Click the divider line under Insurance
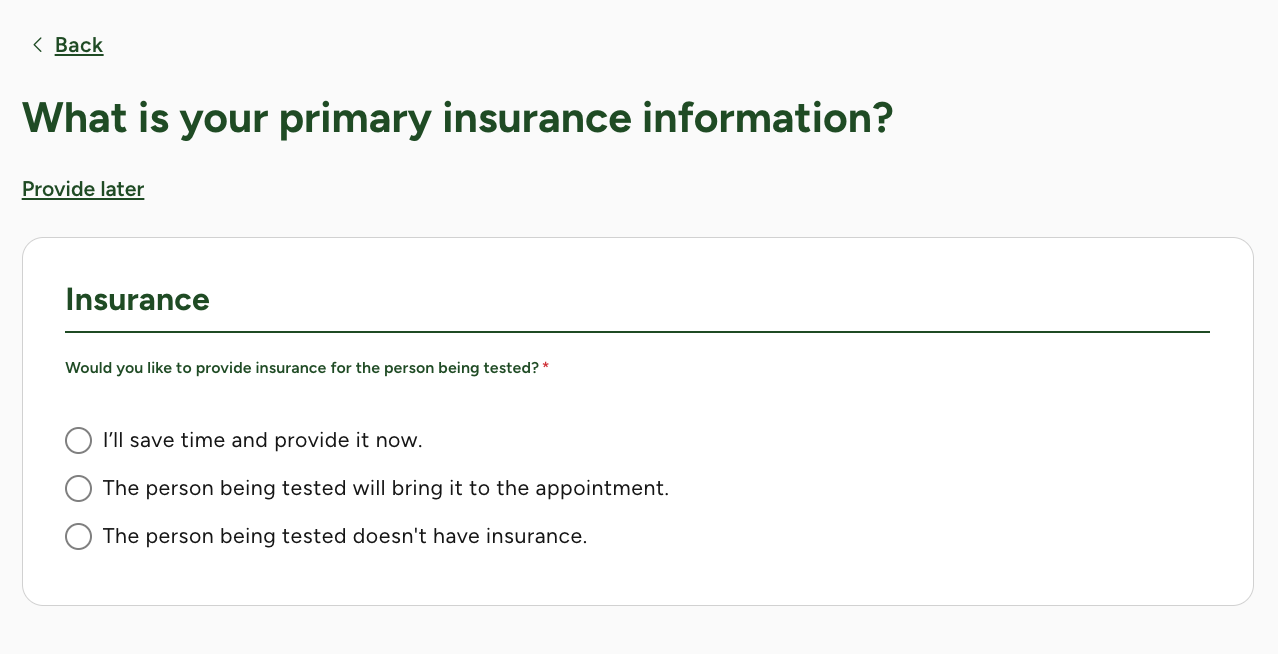 point(637,331)
